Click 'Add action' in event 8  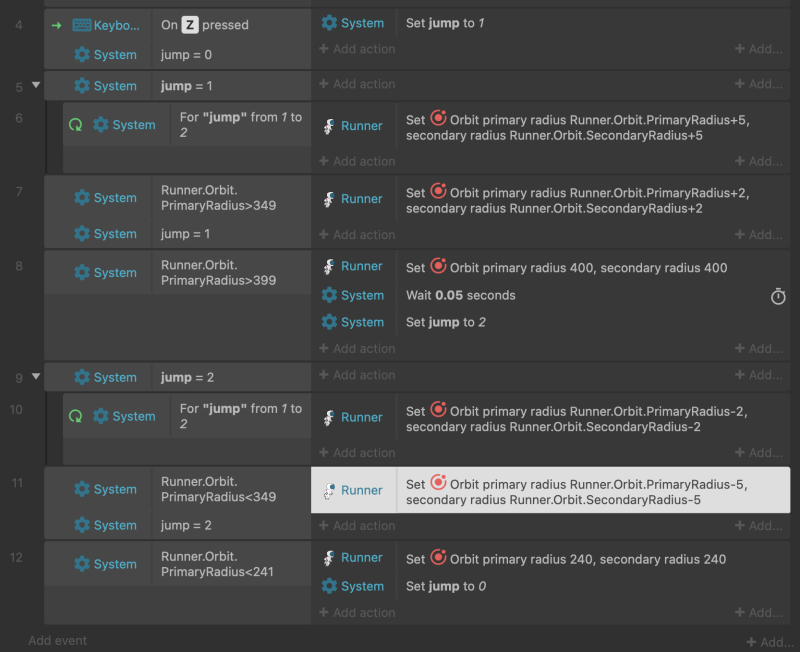coord(357,348)
